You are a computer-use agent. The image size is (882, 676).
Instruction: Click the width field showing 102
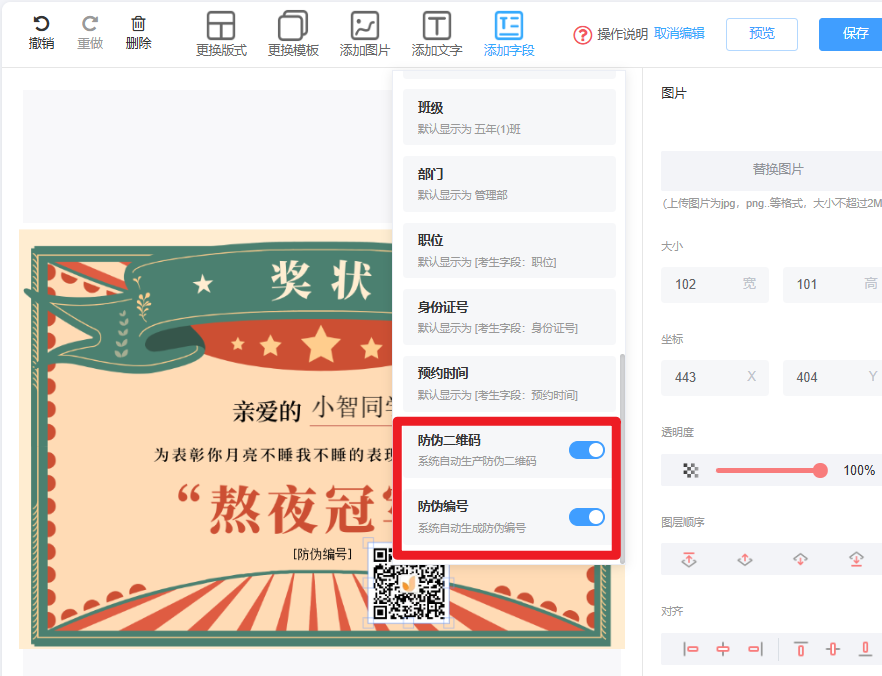(714, 285)
